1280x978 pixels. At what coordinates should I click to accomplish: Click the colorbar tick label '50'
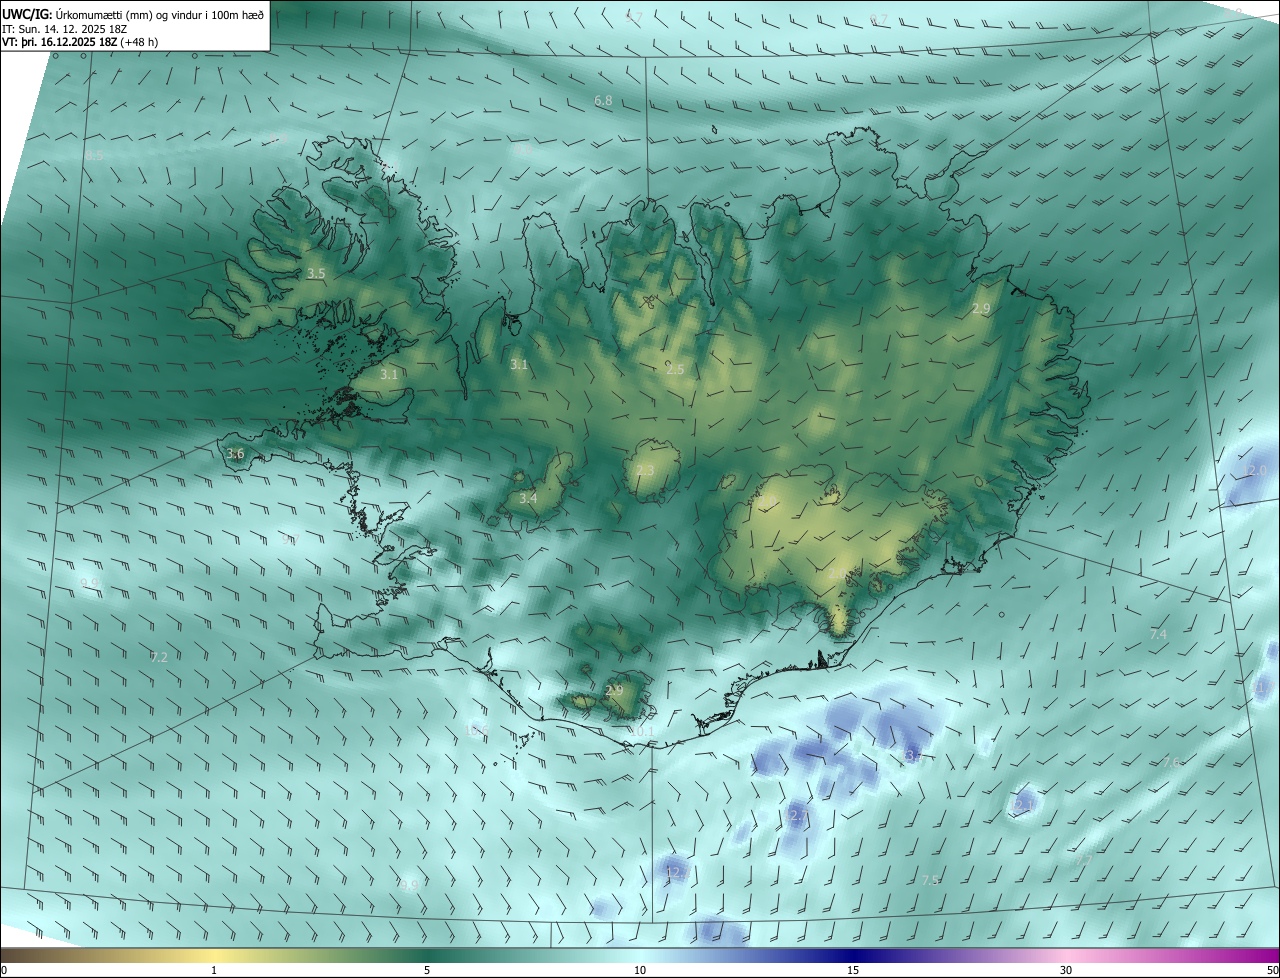pyautogui.click(x=1271, y=970)
